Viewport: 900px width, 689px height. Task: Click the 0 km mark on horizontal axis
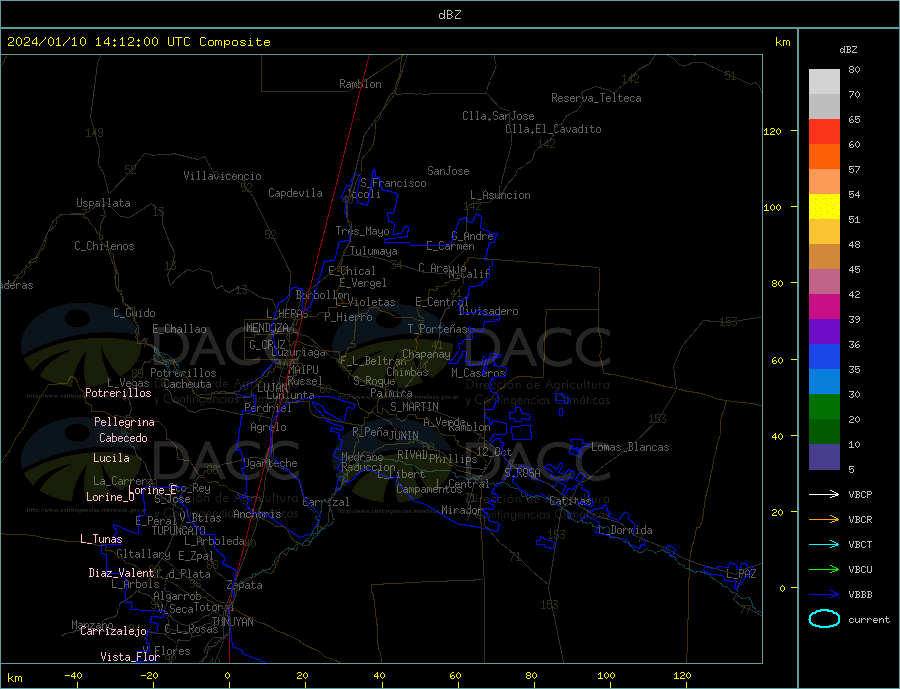[228, 675]
